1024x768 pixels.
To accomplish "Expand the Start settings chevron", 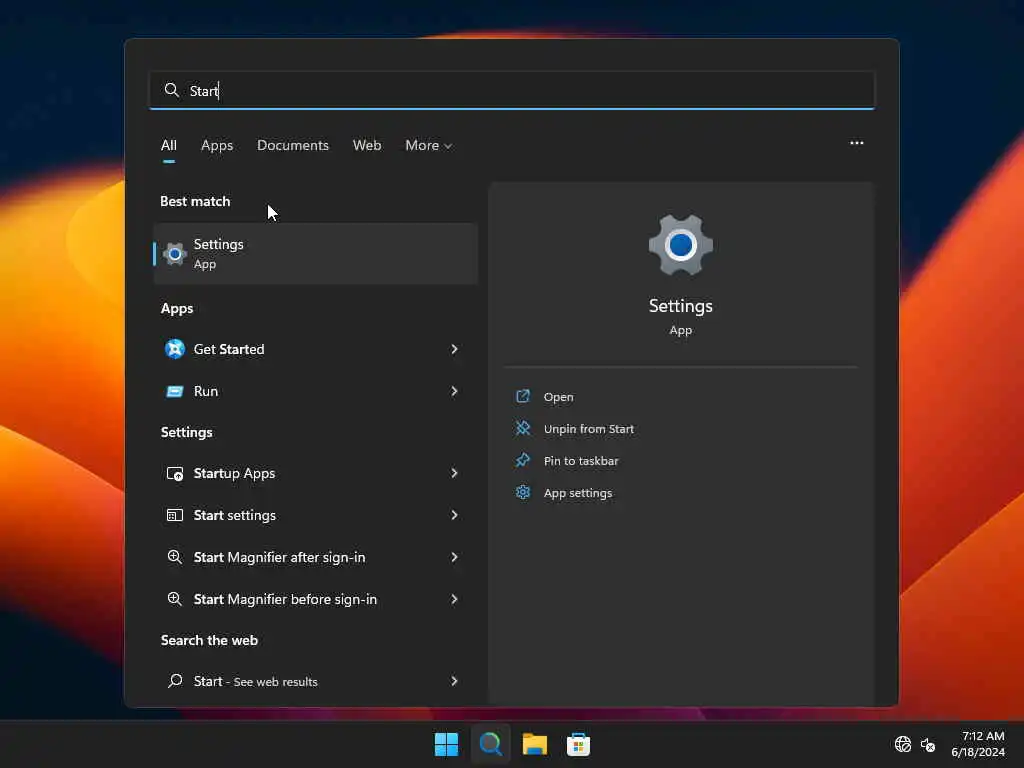I will (x=455, y=515).
